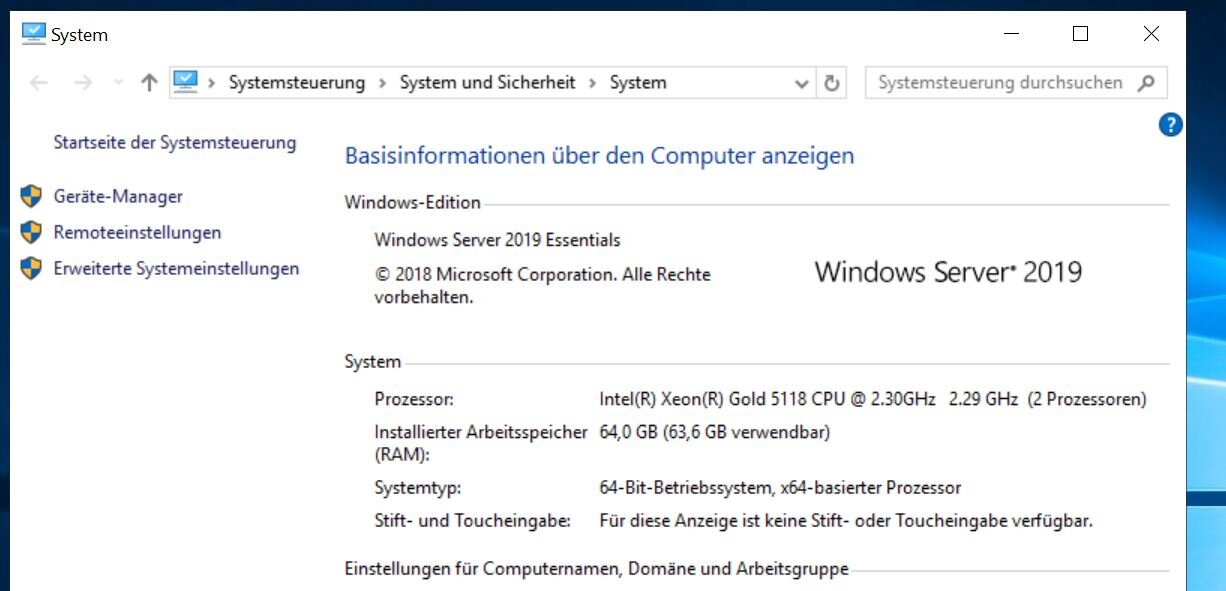
Task: Open Erweiterte Systemeinstellungen link
Action: [176, 268]
